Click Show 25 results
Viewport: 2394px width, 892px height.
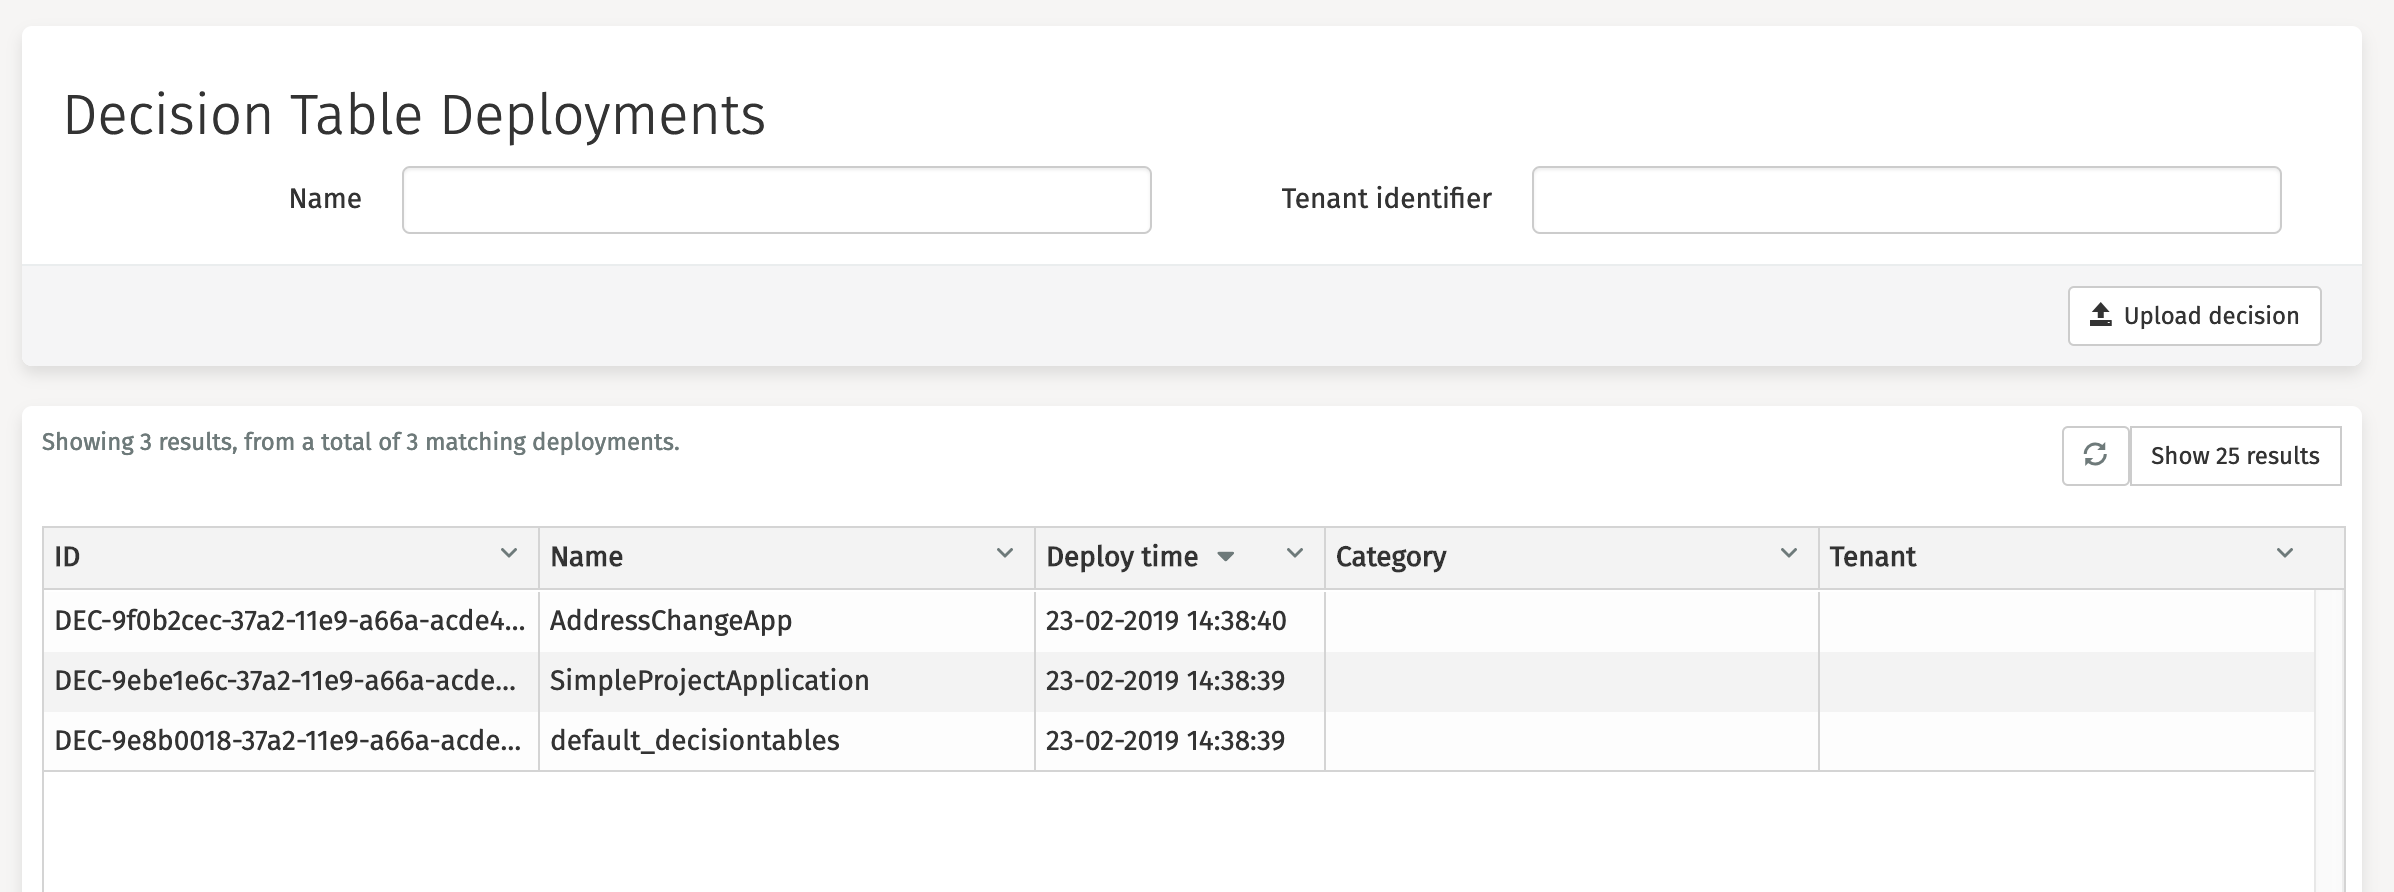[x=2236, y=455]
